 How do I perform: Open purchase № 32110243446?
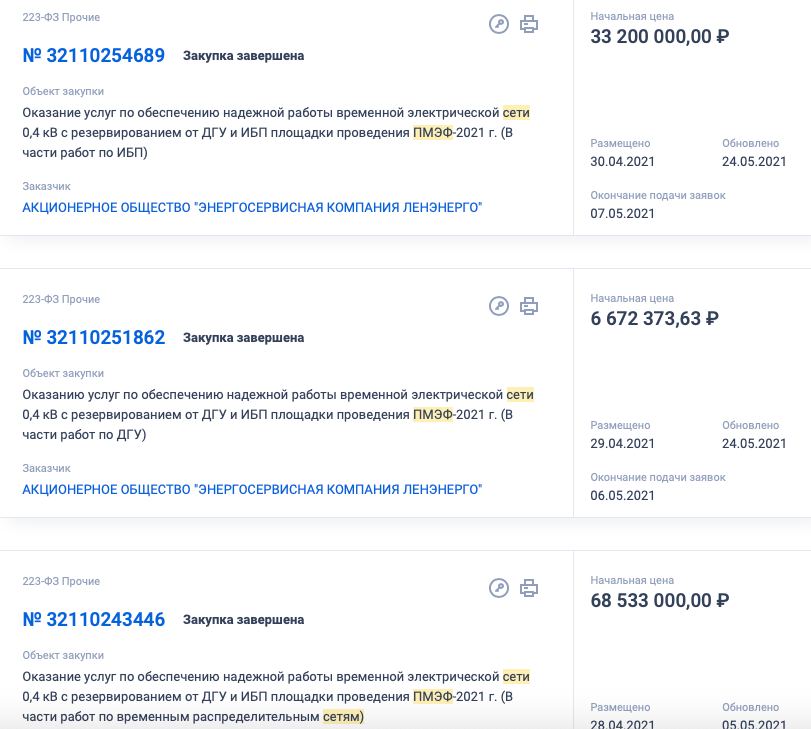pos(94,620)
